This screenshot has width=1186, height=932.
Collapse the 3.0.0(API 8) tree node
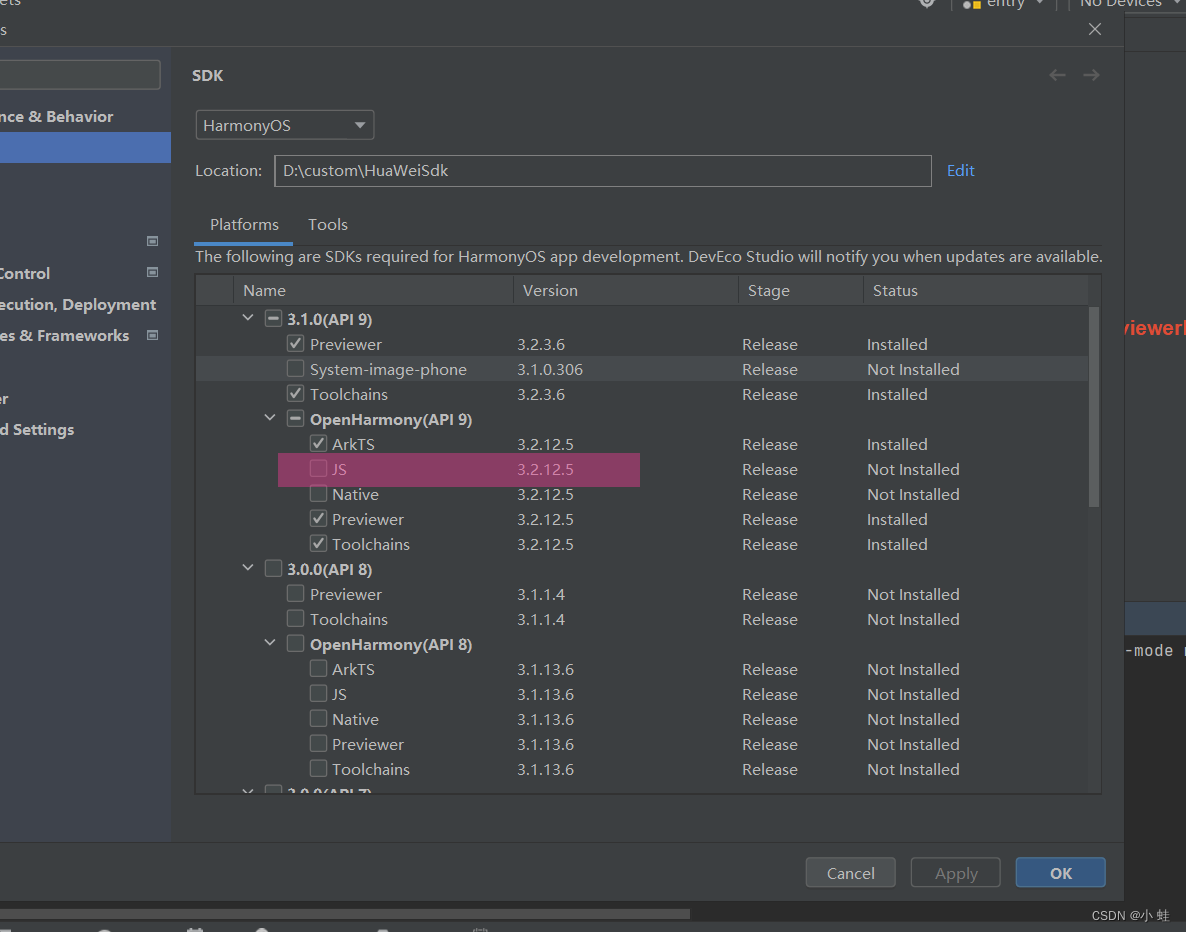(x=247, y=567)
